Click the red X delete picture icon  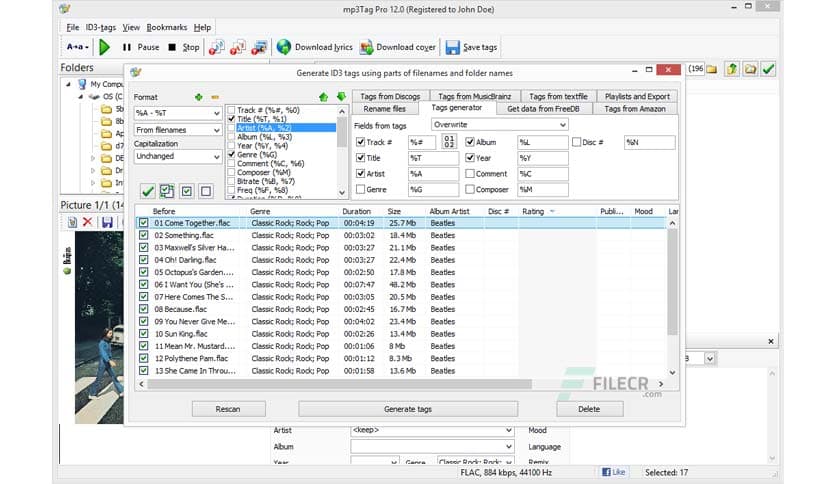point(87,222)
